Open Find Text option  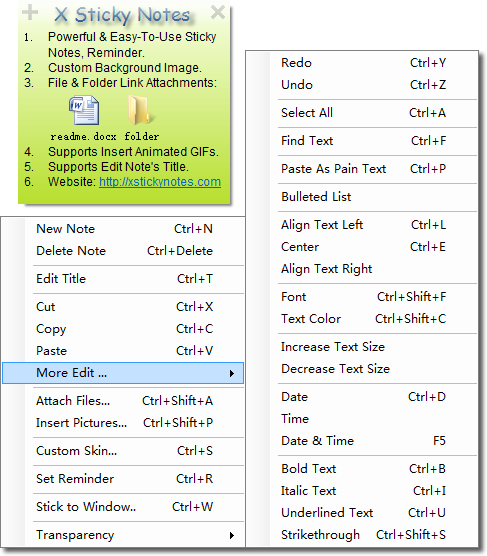pos(363,141)
